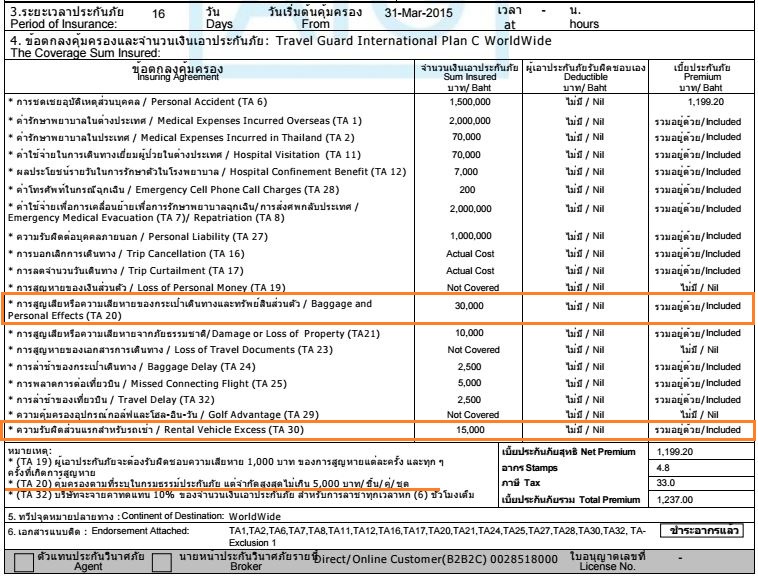Select the (TA 32) remark line
Screen dimensions: 758x577
point(241,495)
